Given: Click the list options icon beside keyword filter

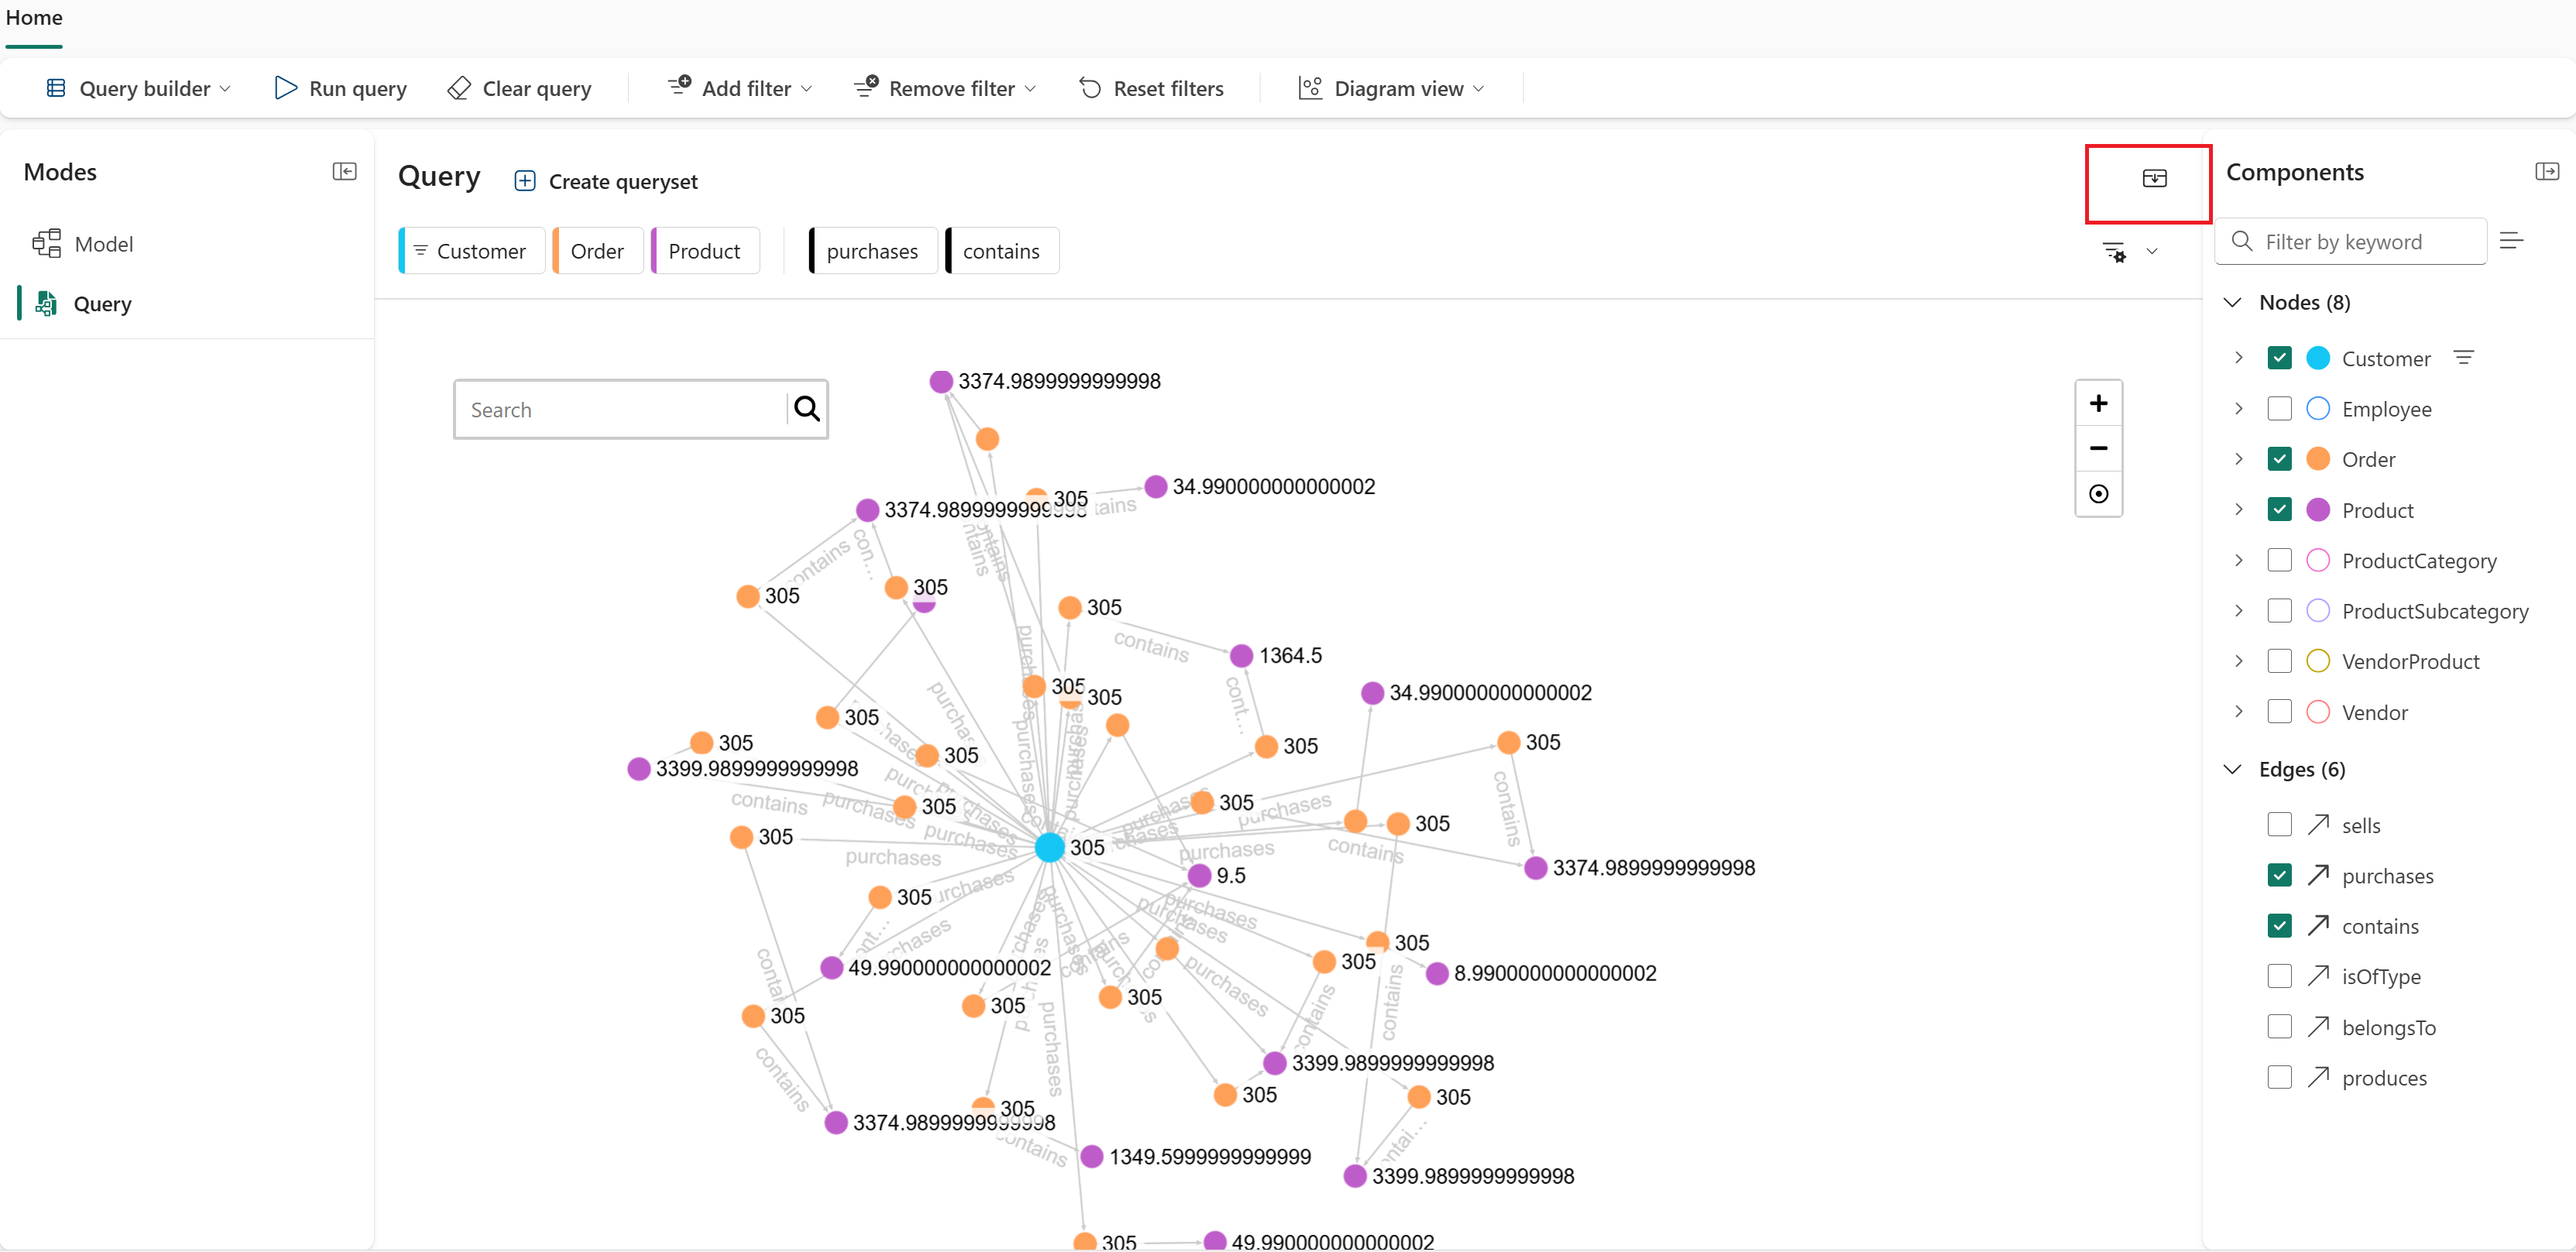Looking at the screenshot, I should (x=2511, y=241).
